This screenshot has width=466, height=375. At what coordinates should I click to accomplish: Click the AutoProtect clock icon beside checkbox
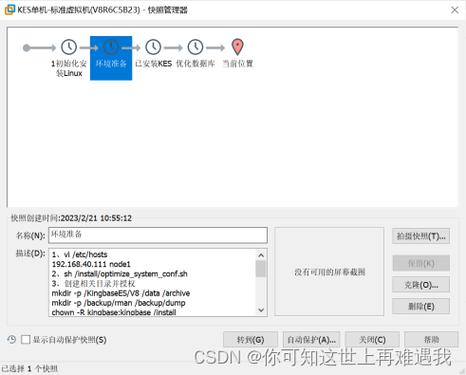(x=12, y=339)
